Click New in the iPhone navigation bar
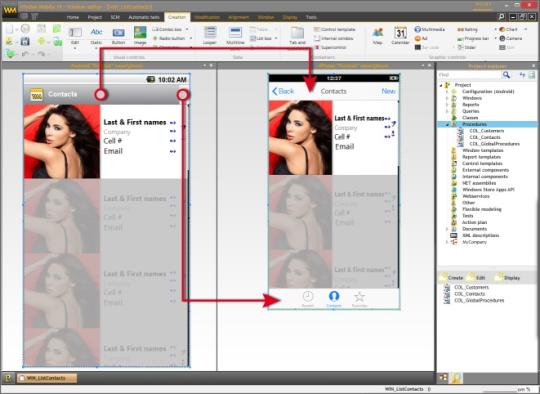This screenshot has height=394, width=540. (x=388, y=91)
